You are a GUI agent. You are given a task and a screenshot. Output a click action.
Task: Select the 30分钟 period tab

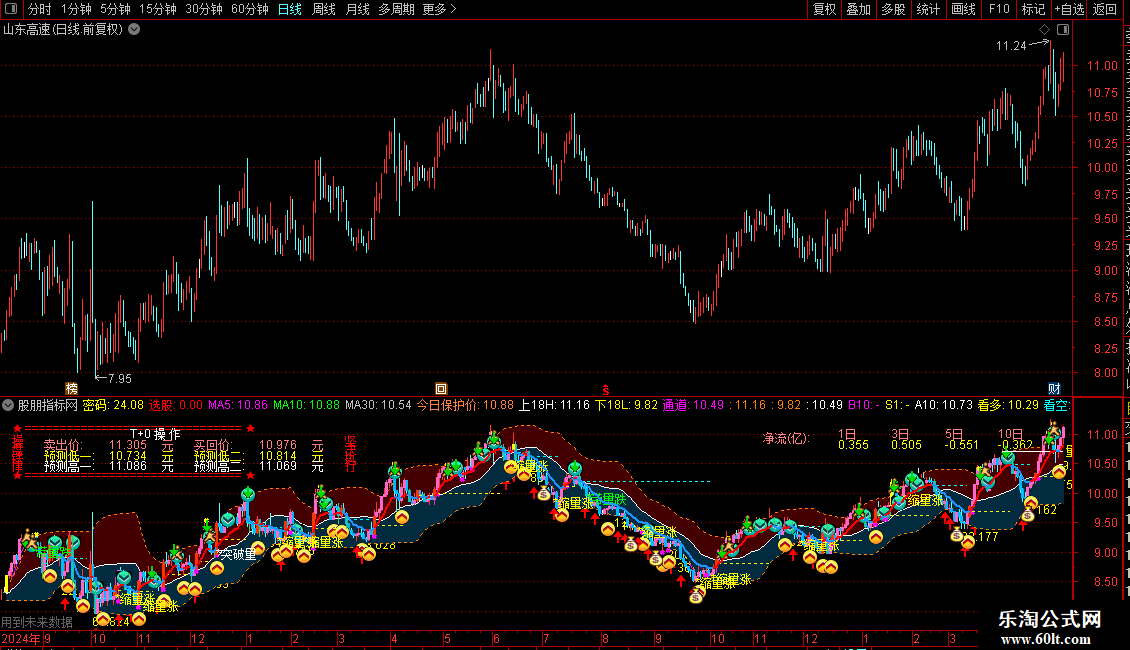[x=204, y=9]
